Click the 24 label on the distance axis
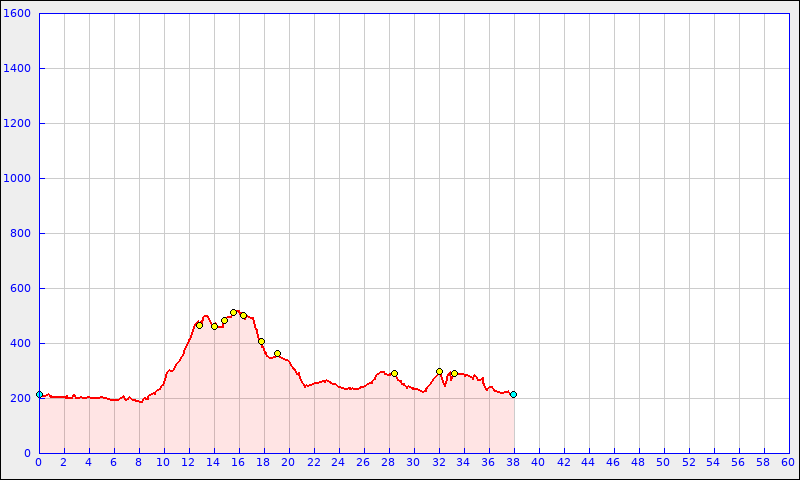This screenshot has height=480, width=800. point(338,462)
